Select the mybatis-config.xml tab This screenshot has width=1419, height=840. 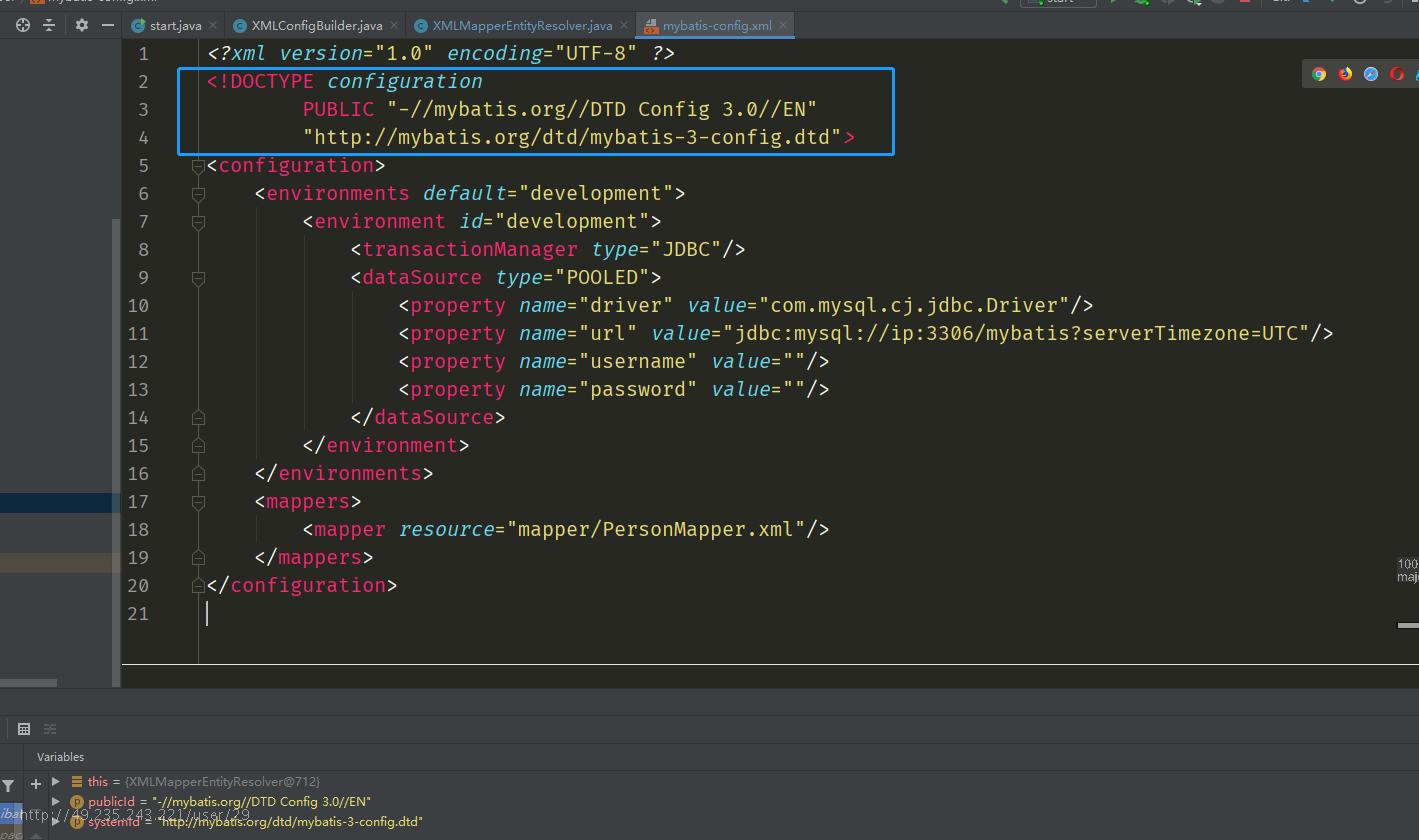[x=716, y=25]
